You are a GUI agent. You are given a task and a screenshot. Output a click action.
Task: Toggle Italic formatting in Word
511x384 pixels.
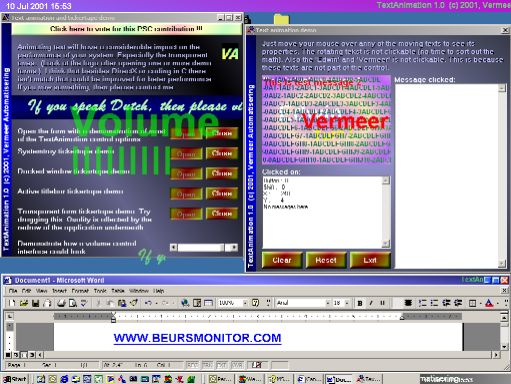point(371,303)
